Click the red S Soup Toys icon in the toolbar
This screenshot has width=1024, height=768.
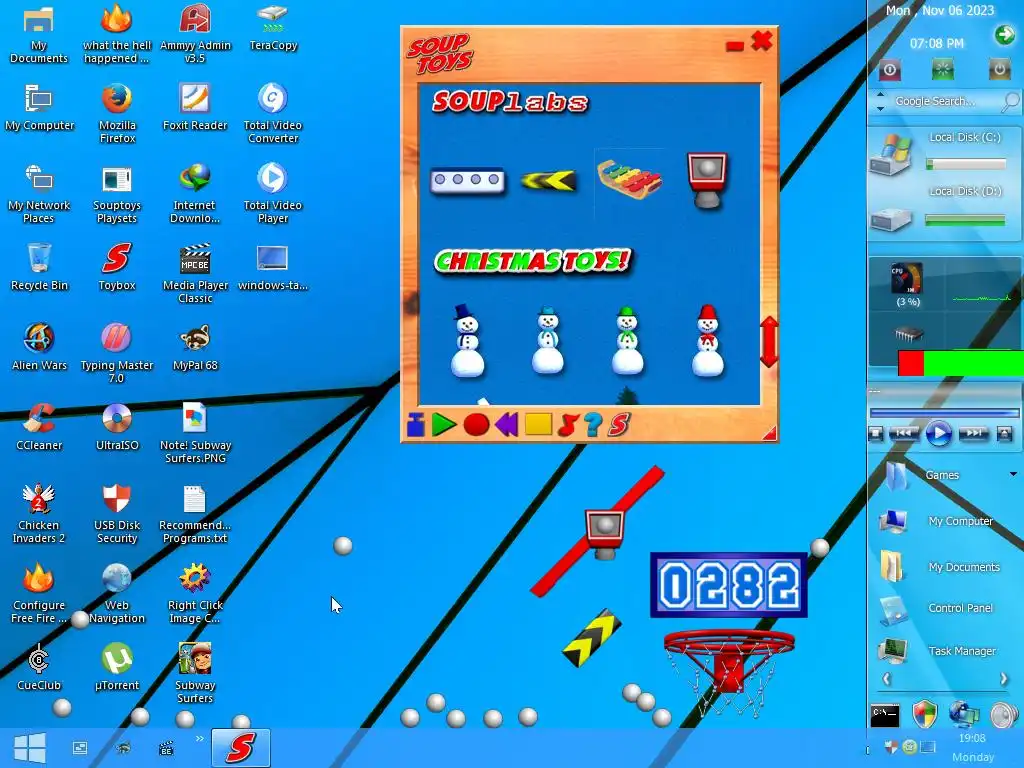(618, 425)
